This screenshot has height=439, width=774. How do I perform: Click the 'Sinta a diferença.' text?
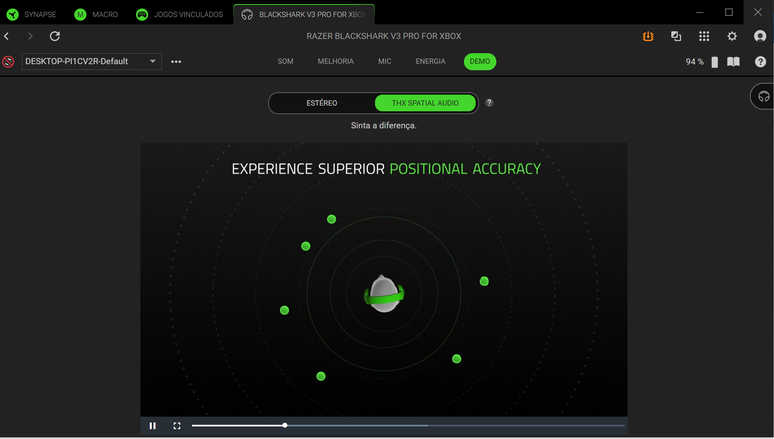(384, 125)
